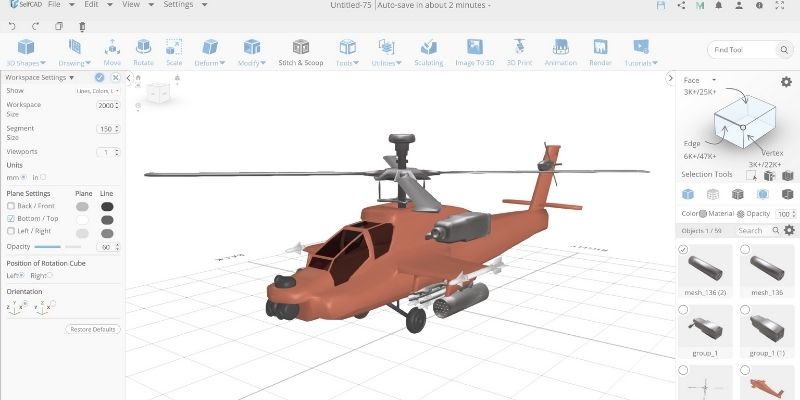
Task: Click the Bottom / Top line color swatch
Action: (107, 219)
